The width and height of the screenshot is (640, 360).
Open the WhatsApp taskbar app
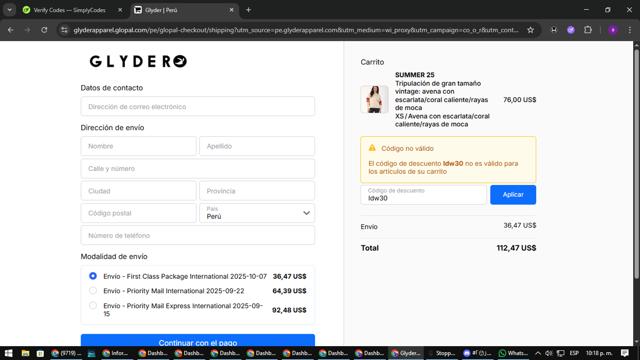click(513, 353)
